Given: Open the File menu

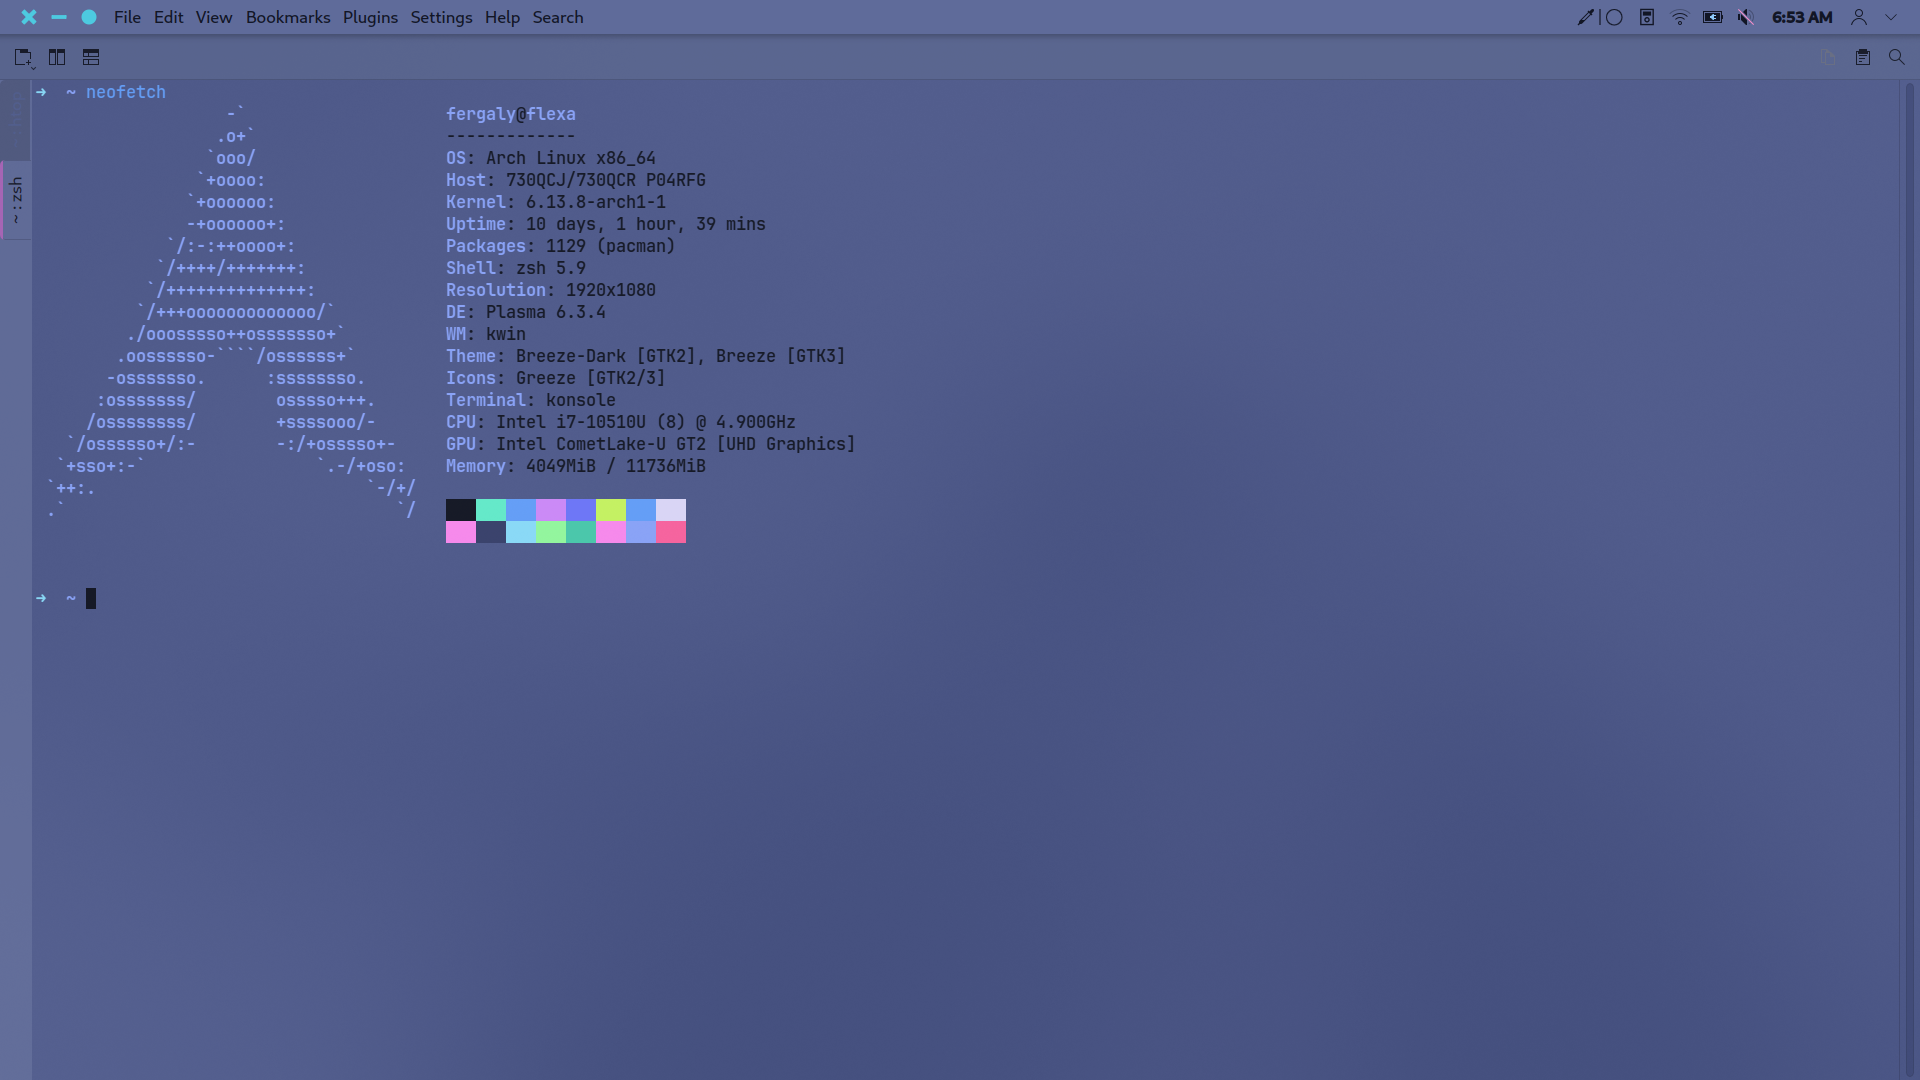Looking at the screenshot, I should click(x=127, y=17).
